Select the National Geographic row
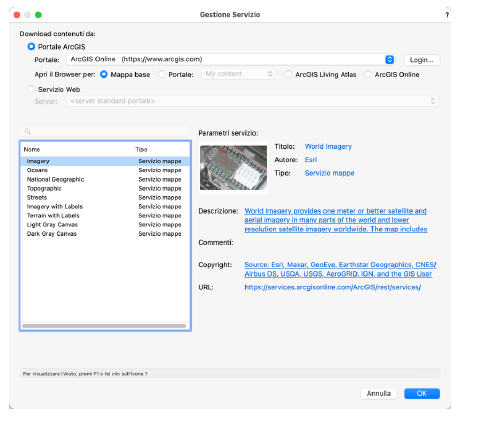 tap(105, 179)
